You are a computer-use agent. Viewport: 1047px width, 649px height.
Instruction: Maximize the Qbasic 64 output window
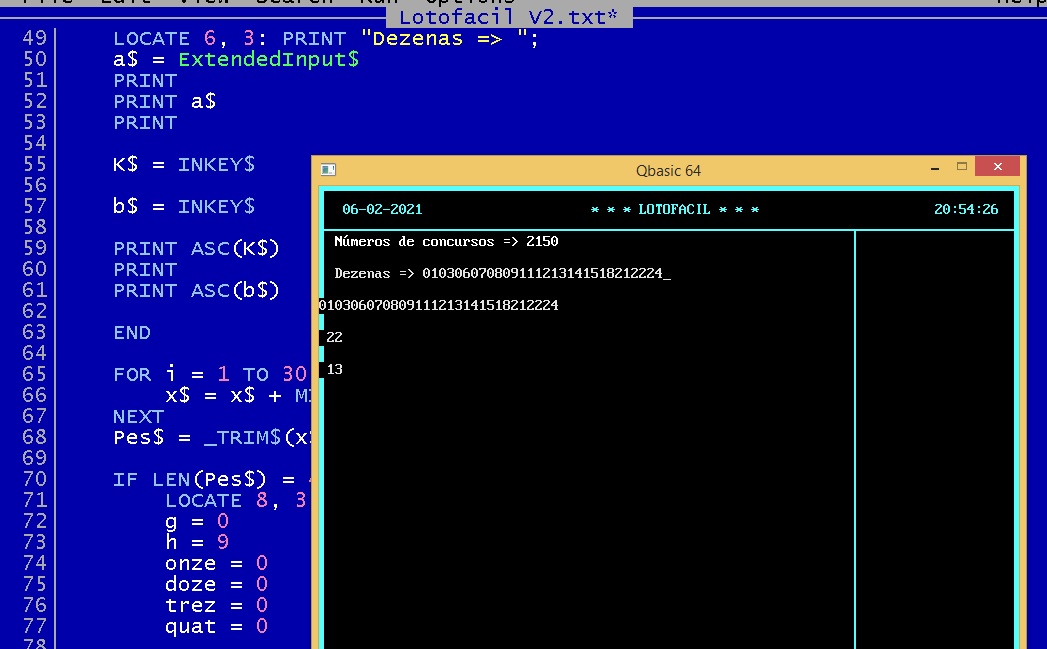[x=962, y=167]
